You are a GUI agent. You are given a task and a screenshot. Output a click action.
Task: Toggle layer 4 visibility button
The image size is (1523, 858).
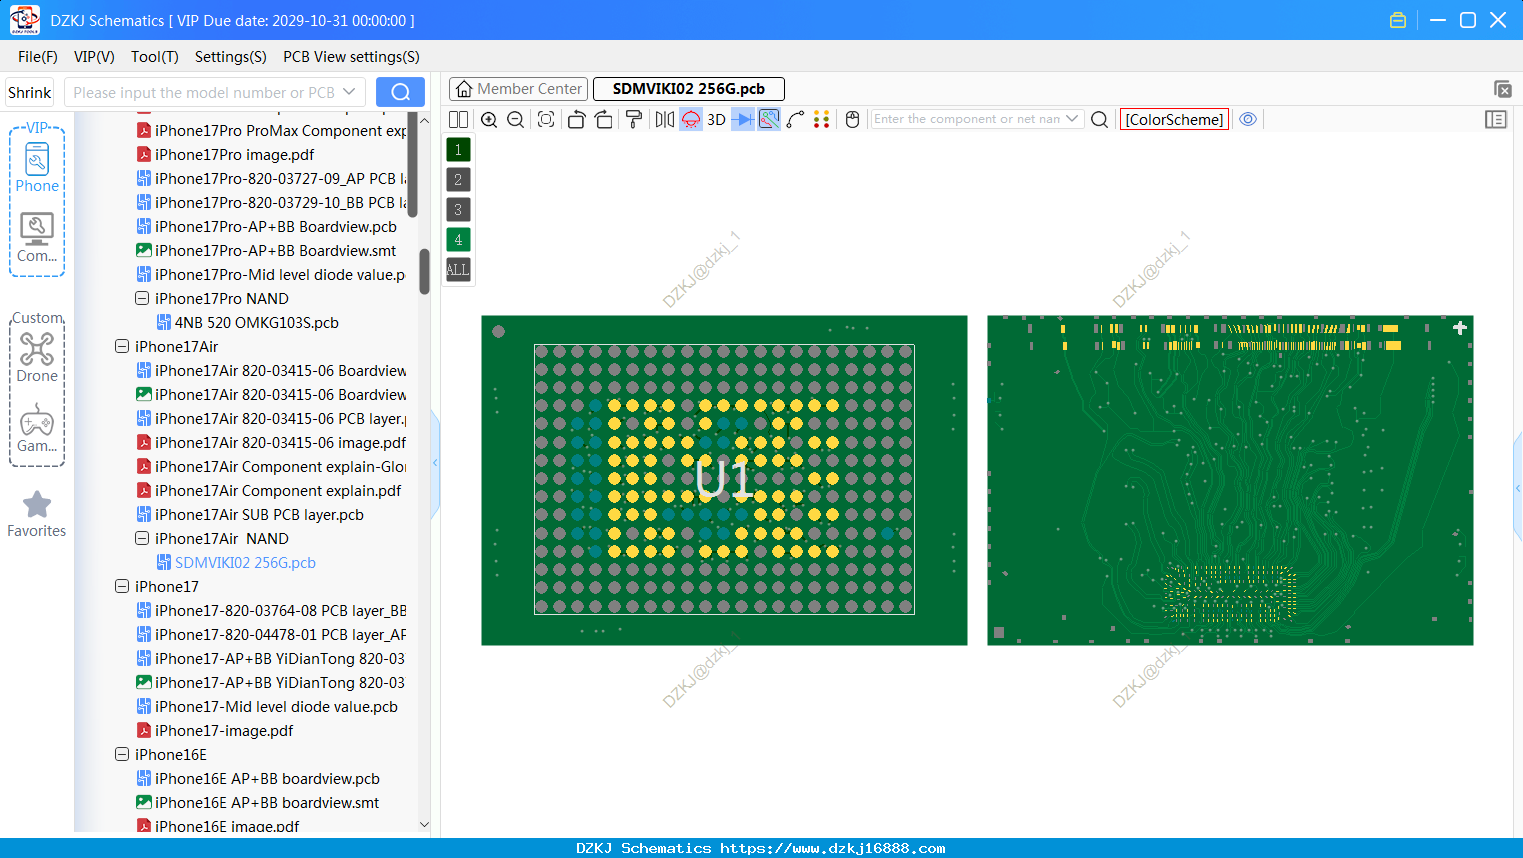(458, 240)
